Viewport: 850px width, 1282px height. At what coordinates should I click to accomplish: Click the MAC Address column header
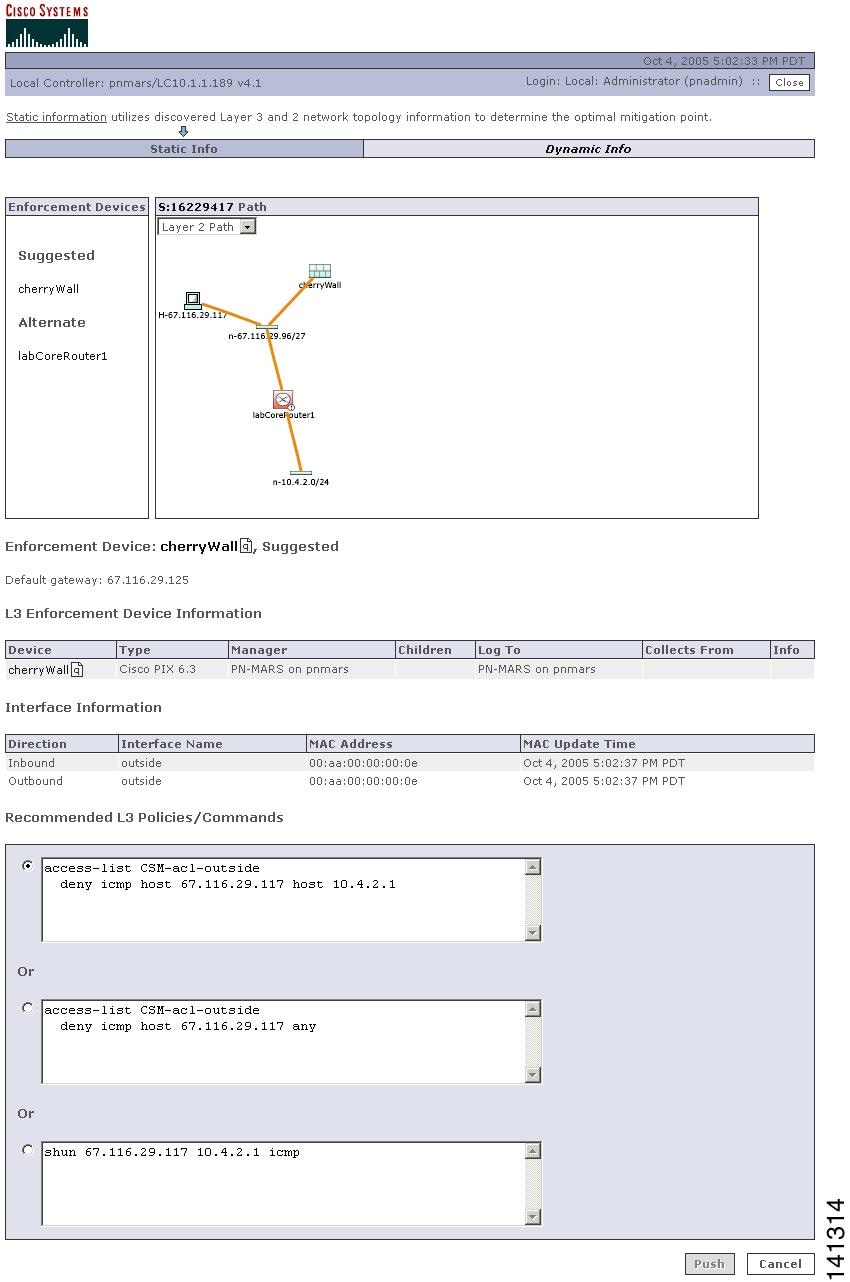pyautogui.click(x=413, y=744)
